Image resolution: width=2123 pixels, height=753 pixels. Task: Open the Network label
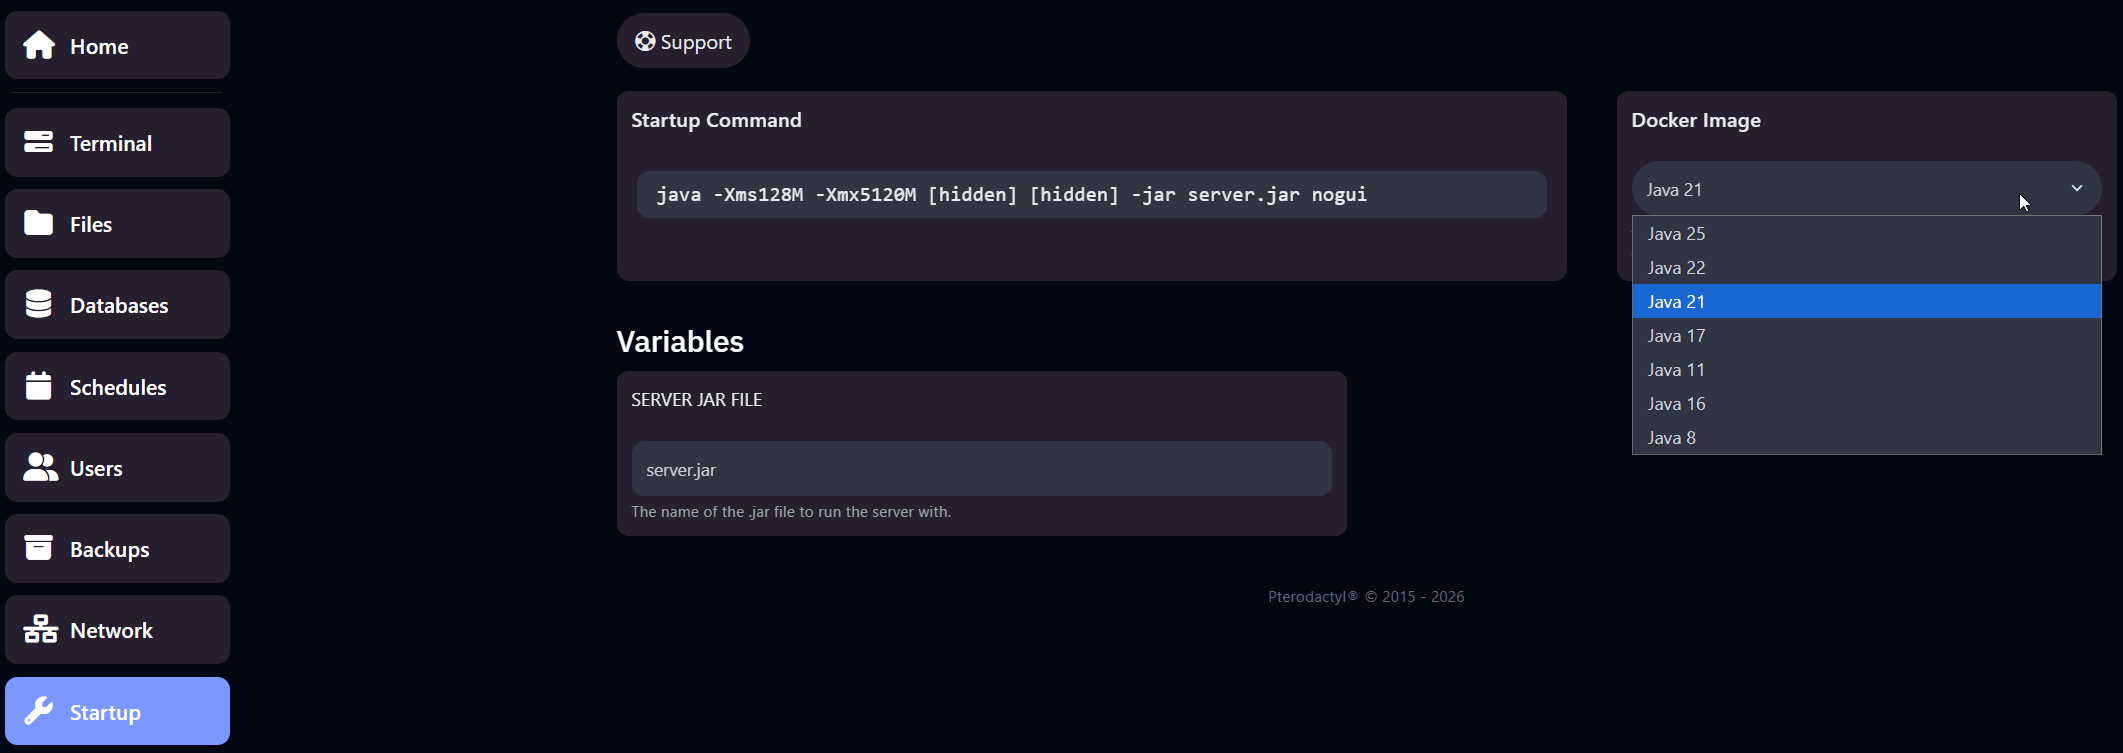111,630
